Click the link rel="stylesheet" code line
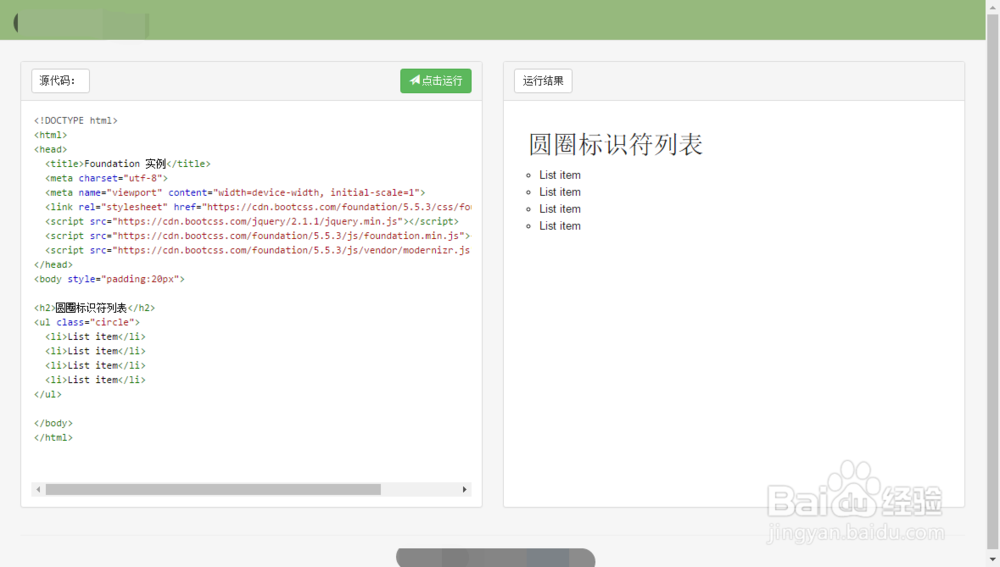The width and height of the screenshot is (1000, 567). [x=258, y=207]
